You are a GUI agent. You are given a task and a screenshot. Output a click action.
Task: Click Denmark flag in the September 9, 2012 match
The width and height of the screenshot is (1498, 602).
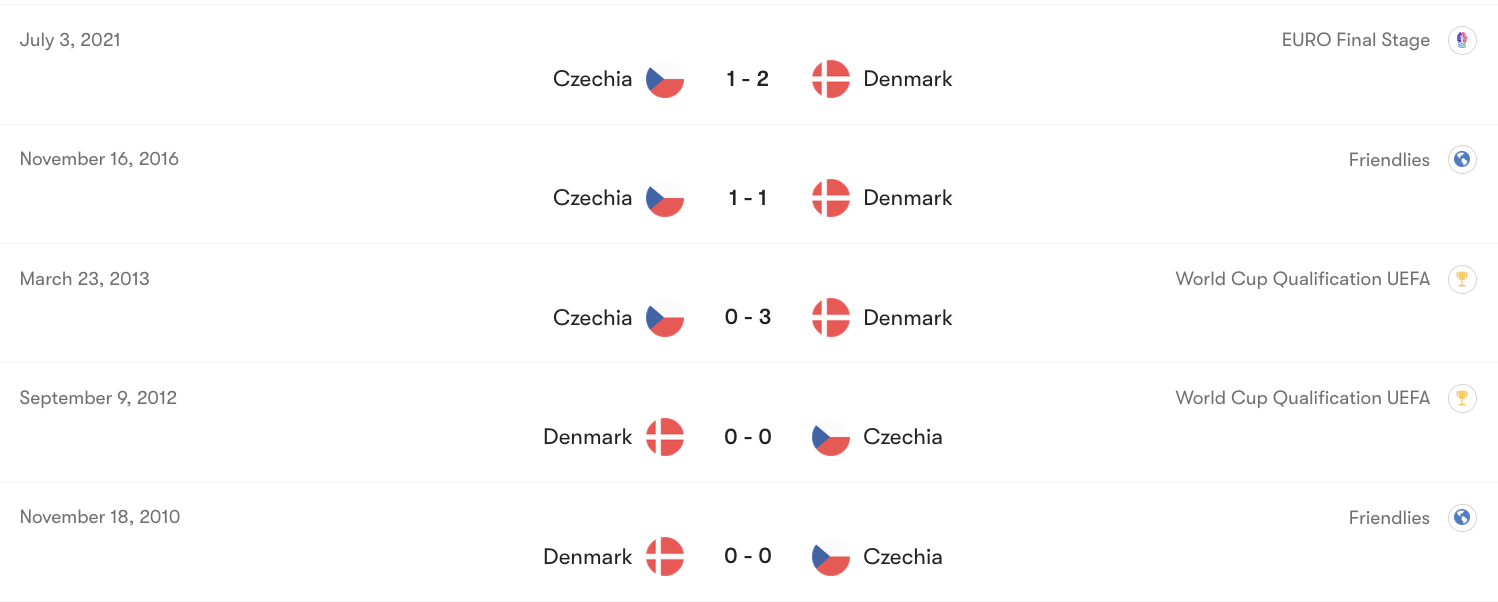point(665,437)
